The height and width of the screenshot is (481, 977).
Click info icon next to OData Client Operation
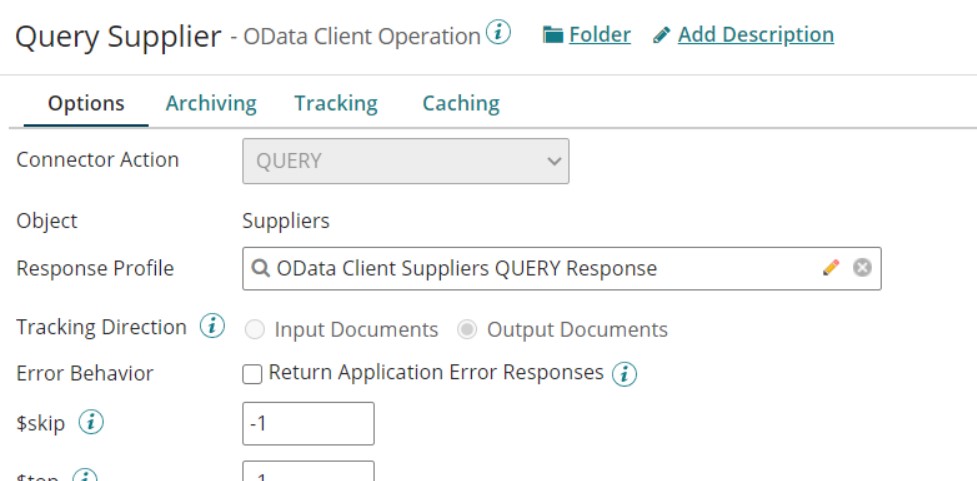point(498,33)
